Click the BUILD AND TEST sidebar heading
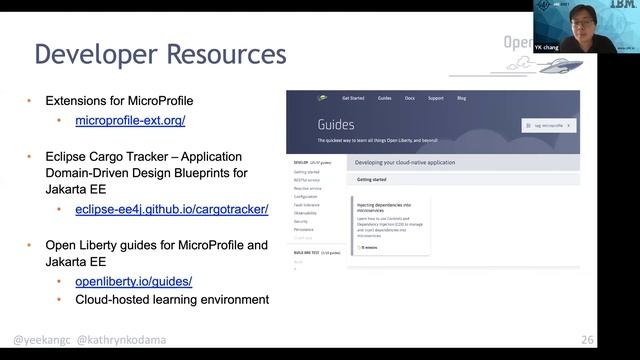 coord(317,253)
